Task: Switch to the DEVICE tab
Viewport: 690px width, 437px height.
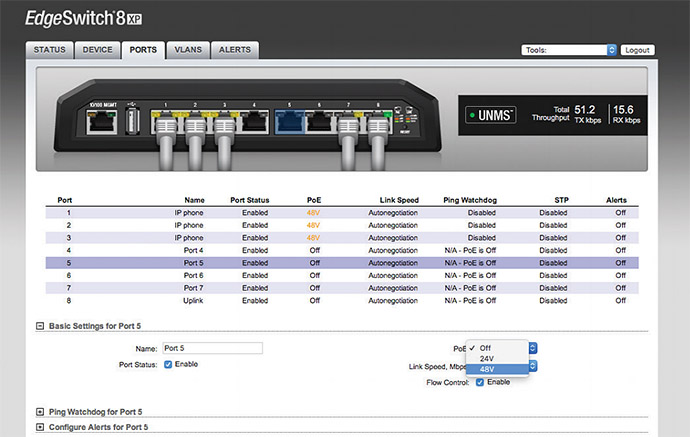Action: click(97, 50)
